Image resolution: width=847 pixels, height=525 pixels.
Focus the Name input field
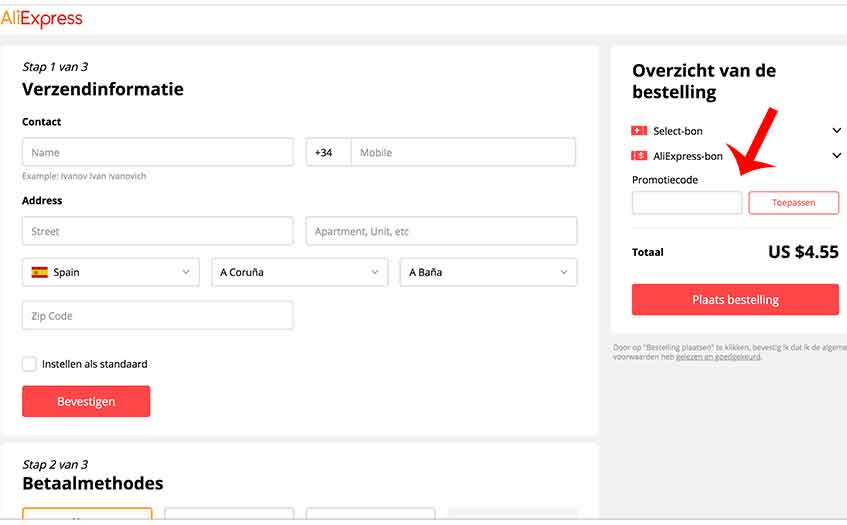pos(158,152)
